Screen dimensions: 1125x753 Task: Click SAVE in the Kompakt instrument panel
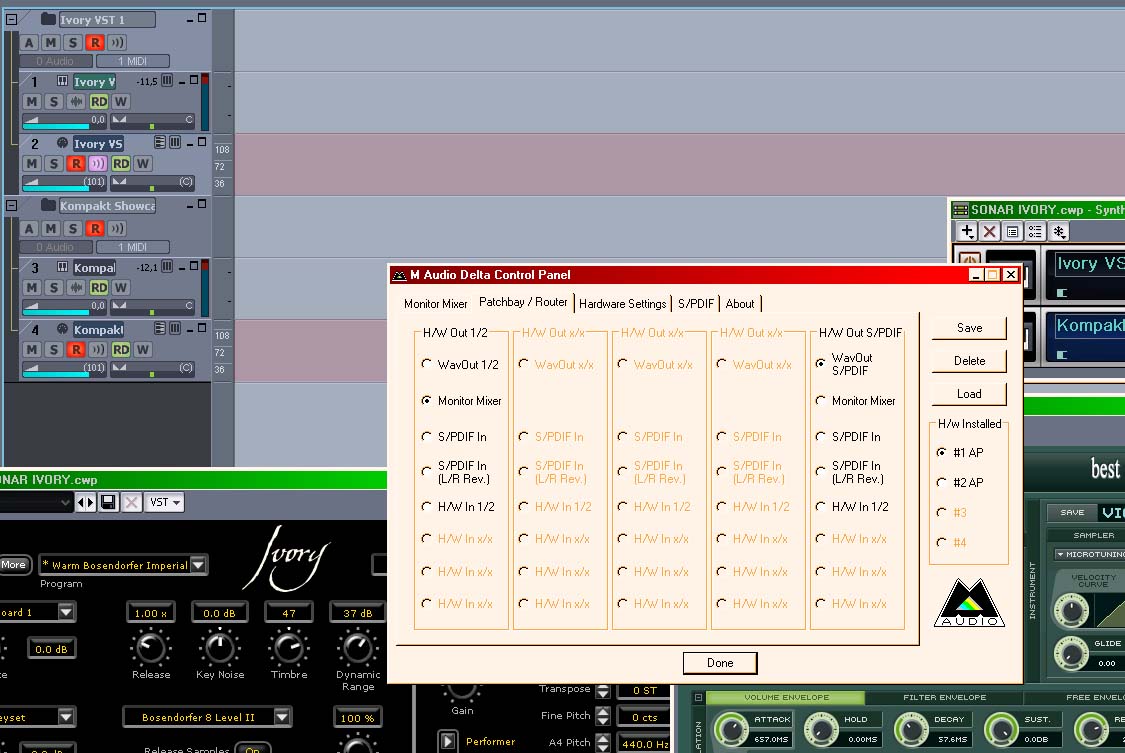1072,512
